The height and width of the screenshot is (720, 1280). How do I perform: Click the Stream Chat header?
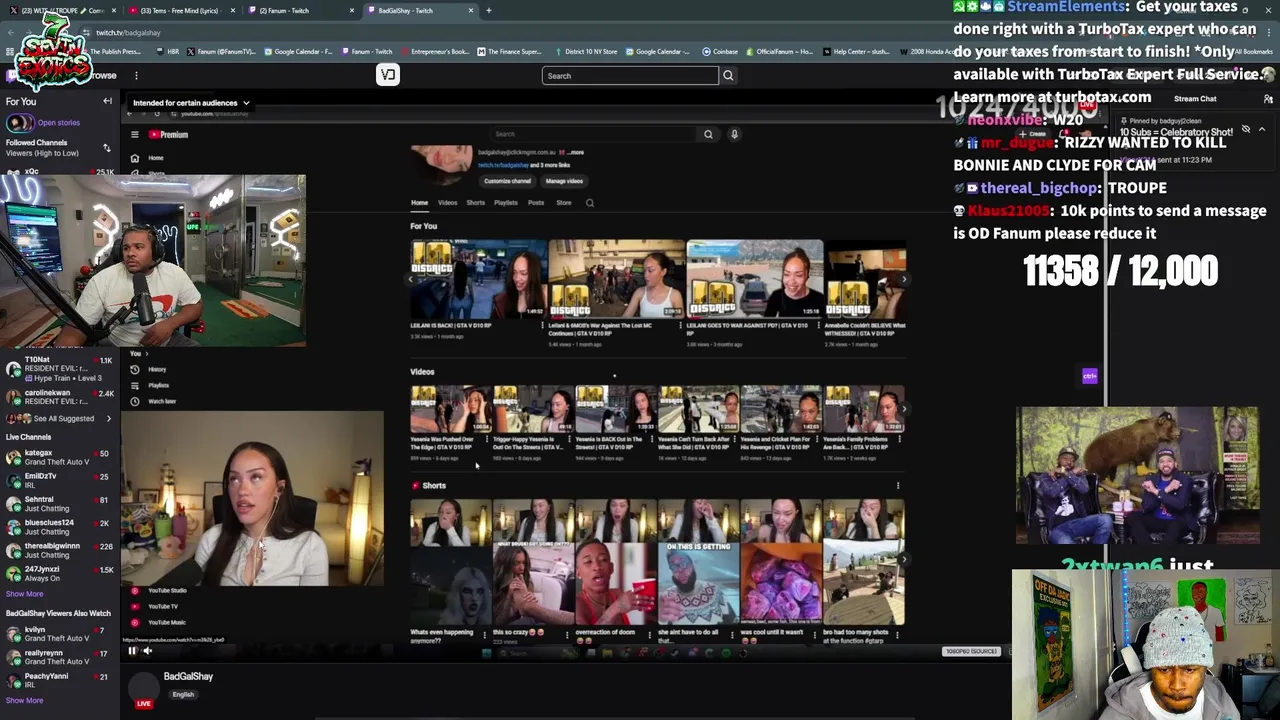1195,99
